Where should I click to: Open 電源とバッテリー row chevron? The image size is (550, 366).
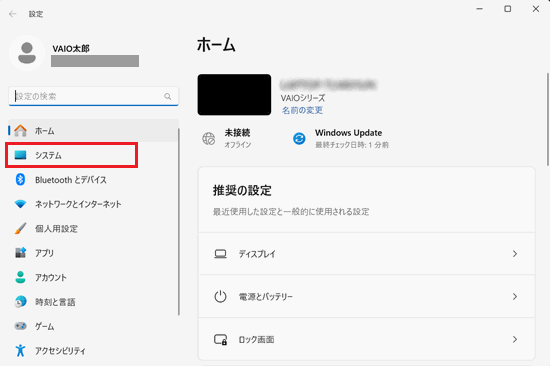[515, 297]
